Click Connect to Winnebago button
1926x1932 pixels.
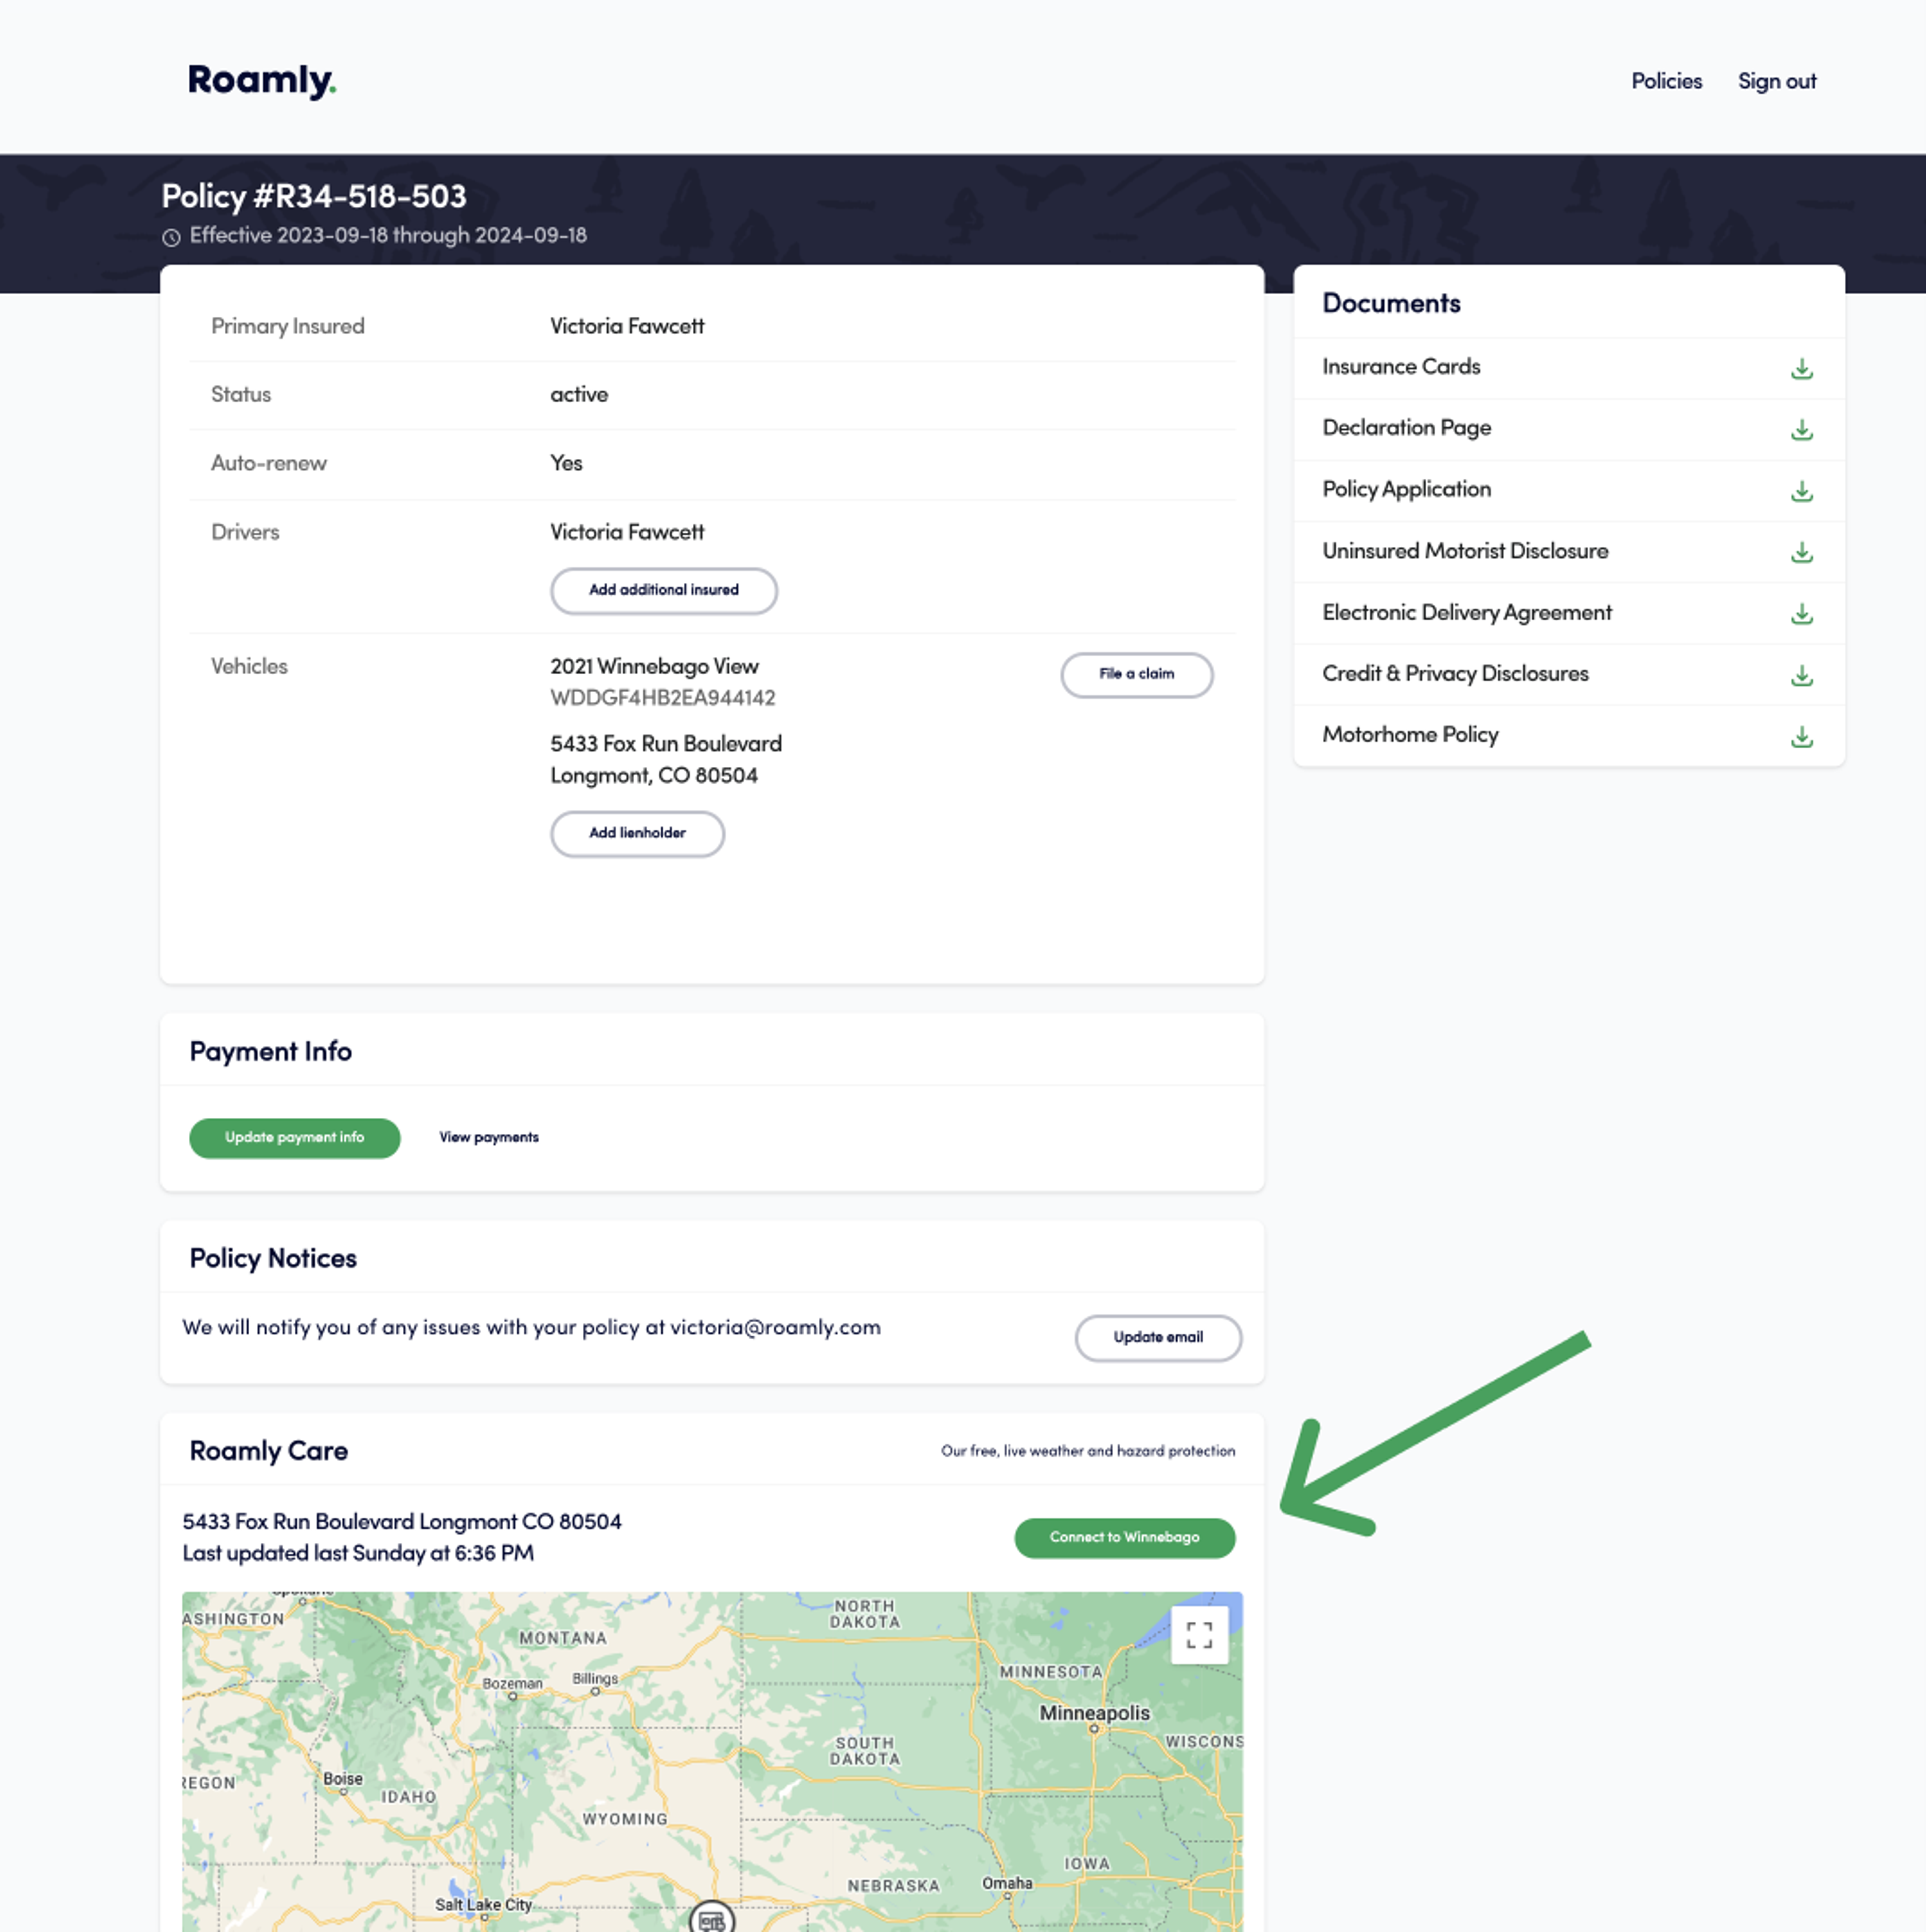coord(1124,1537)
